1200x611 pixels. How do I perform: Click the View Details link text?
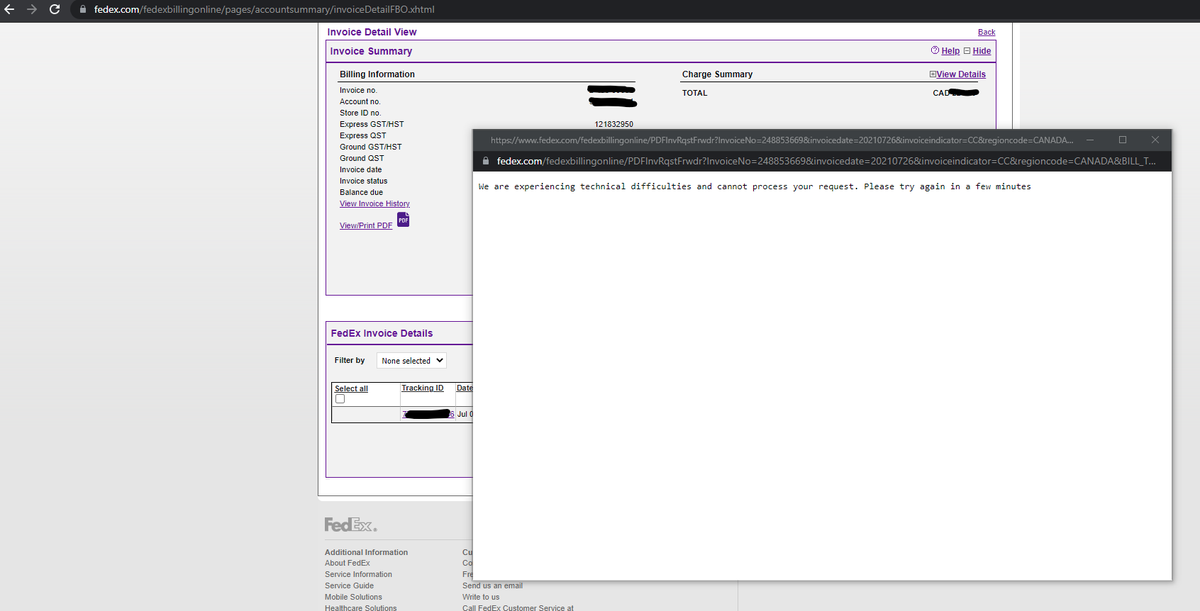(960, 74)
